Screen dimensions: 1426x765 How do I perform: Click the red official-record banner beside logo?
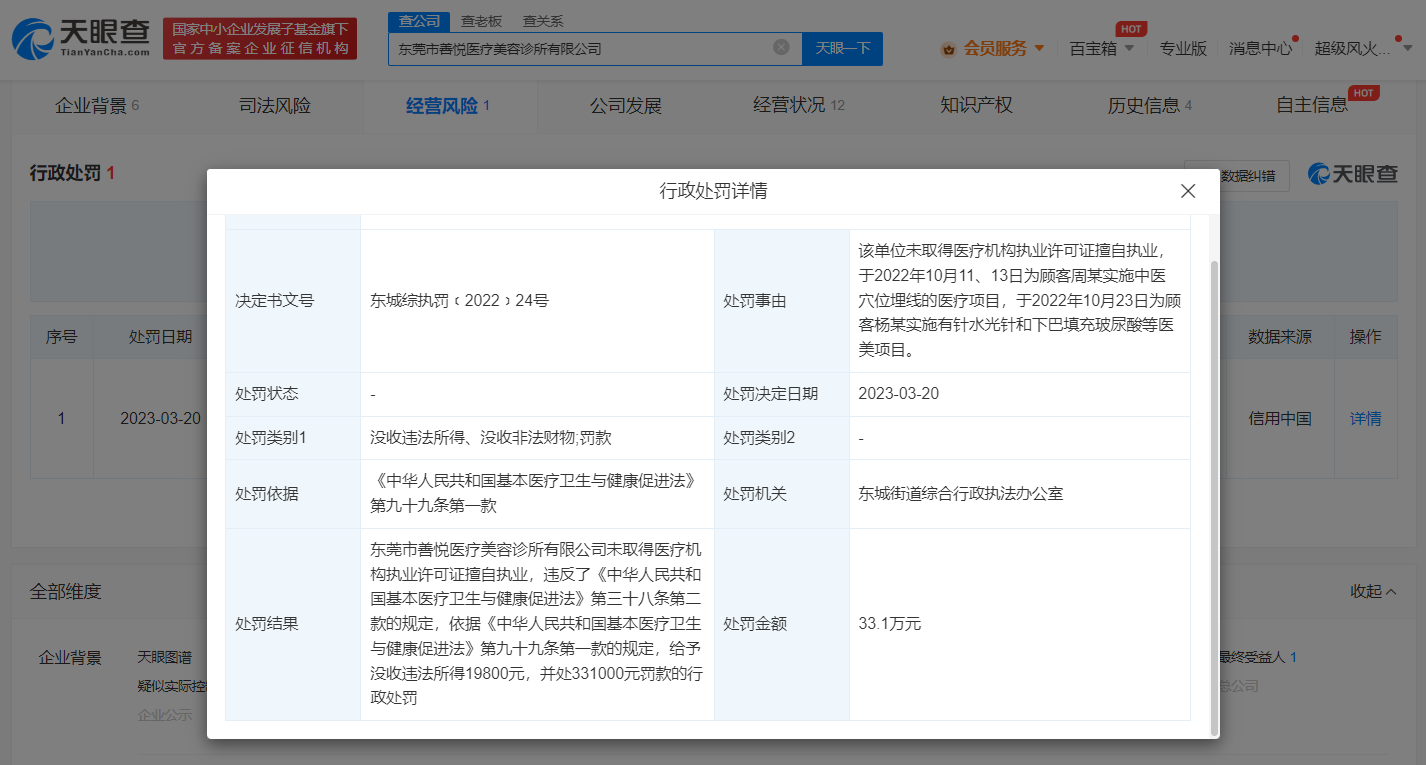260,38
